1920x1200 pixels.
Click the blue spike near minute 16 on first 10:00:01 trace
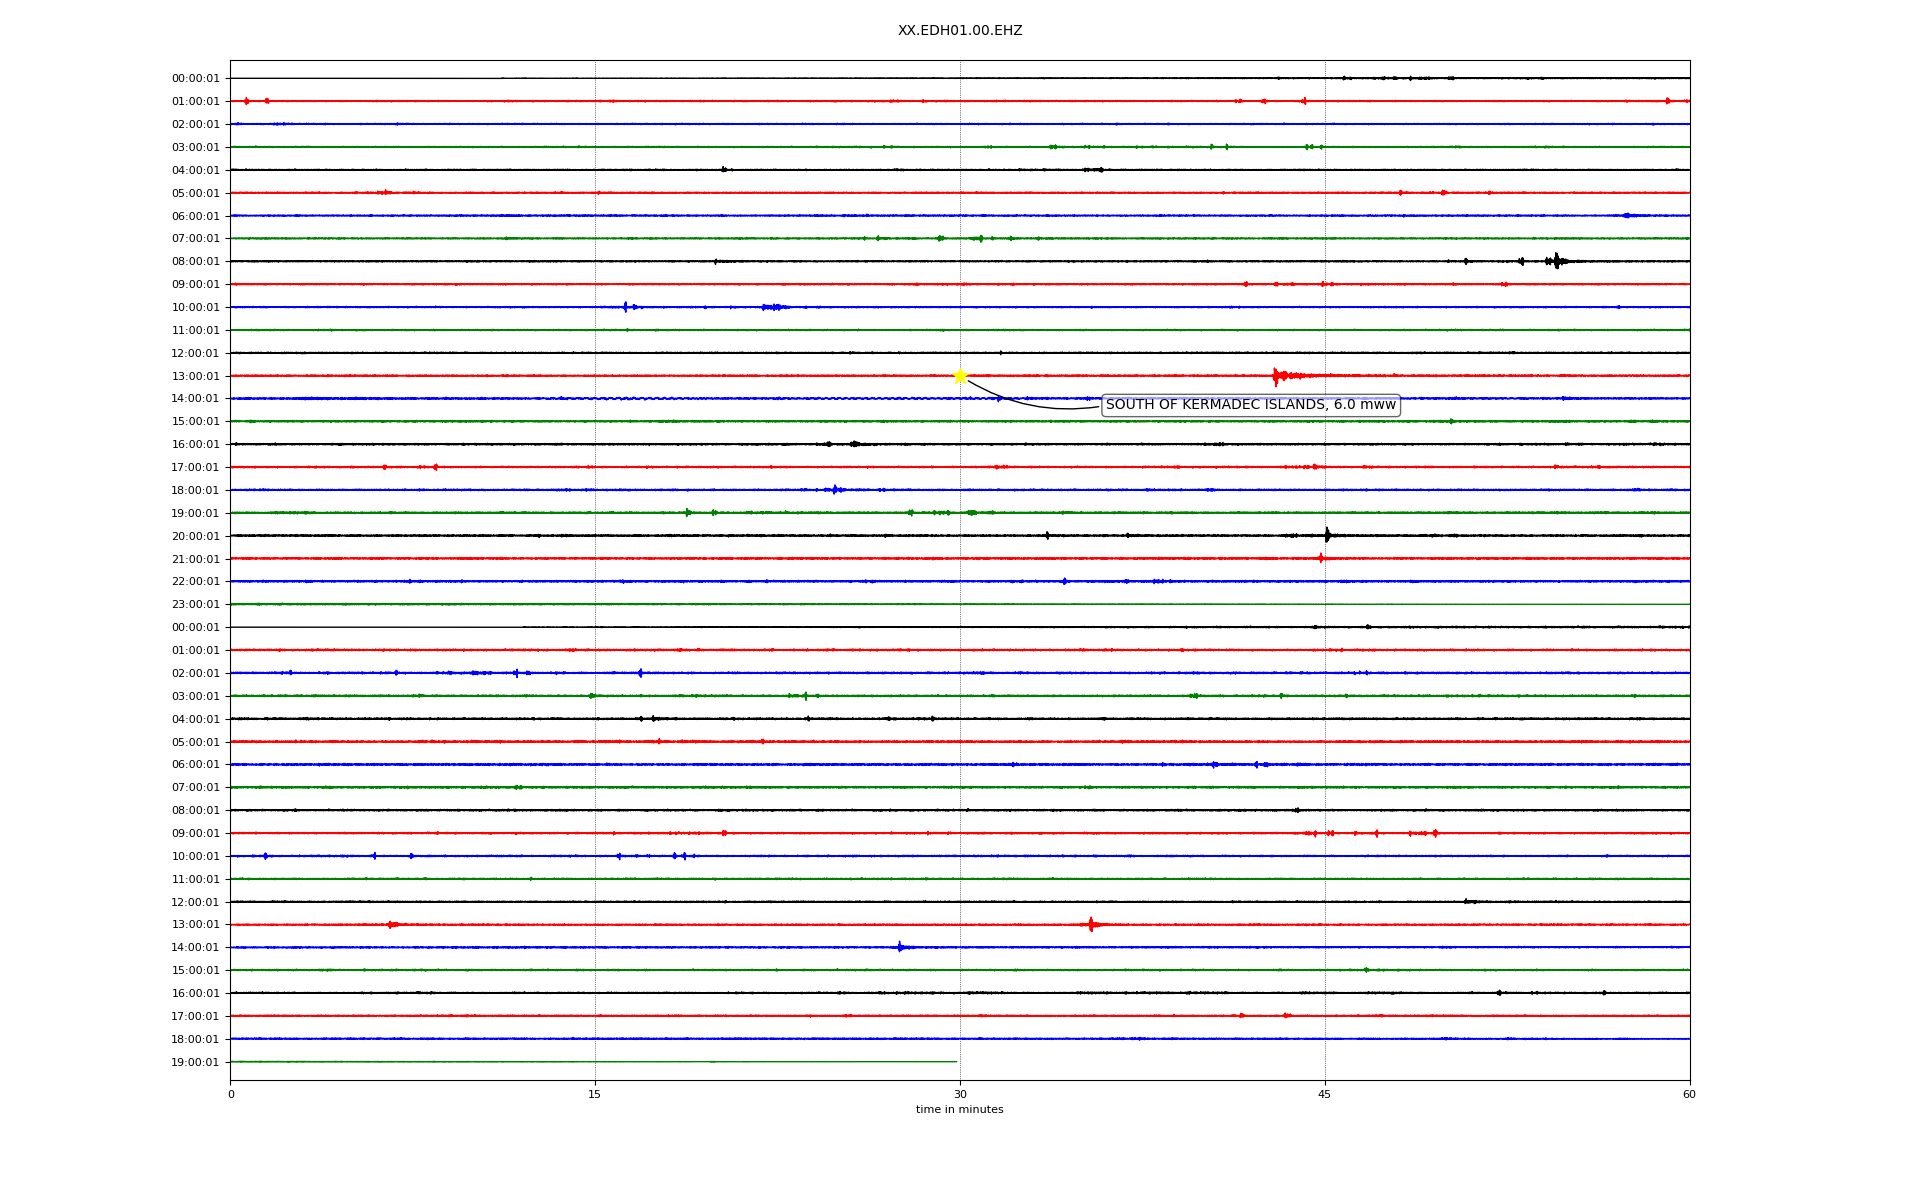point(625,307)
